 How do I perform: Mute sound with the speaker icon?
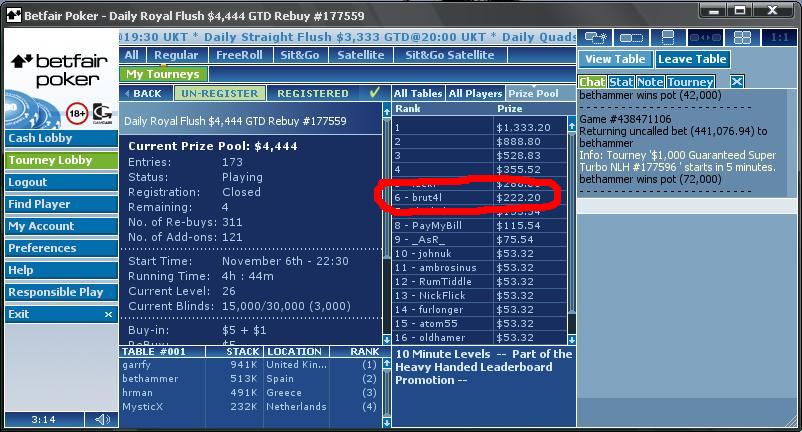click(x=102, y=420)
